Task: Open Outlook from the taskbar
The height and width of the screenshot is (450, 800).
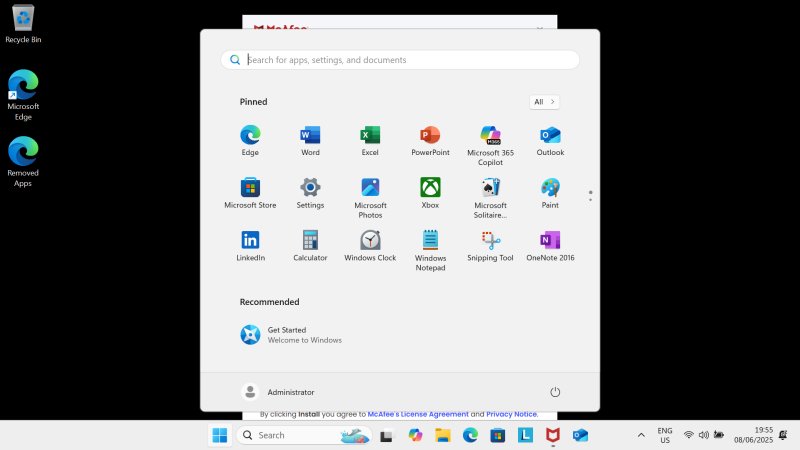Action: (580, 435)
